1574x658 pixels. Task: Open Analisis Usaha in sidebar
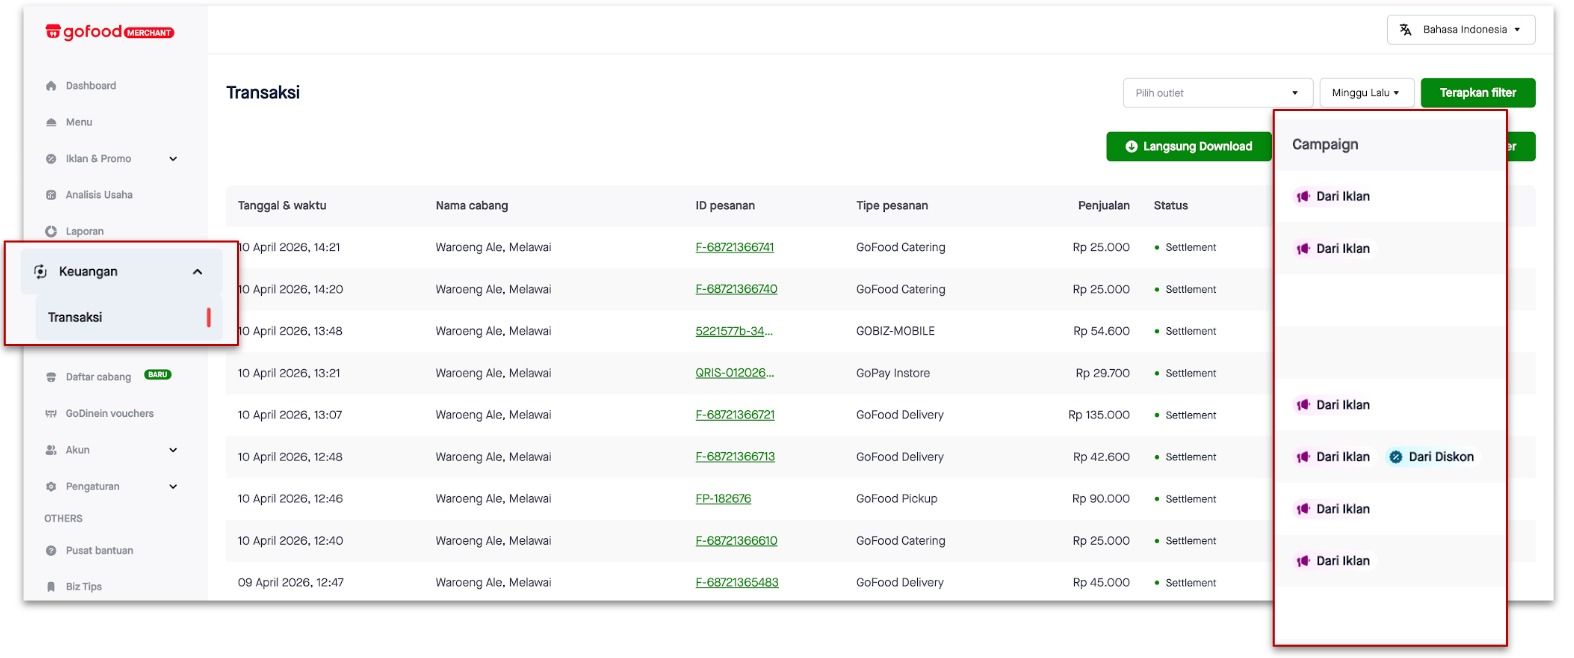[x=99, y=195]
